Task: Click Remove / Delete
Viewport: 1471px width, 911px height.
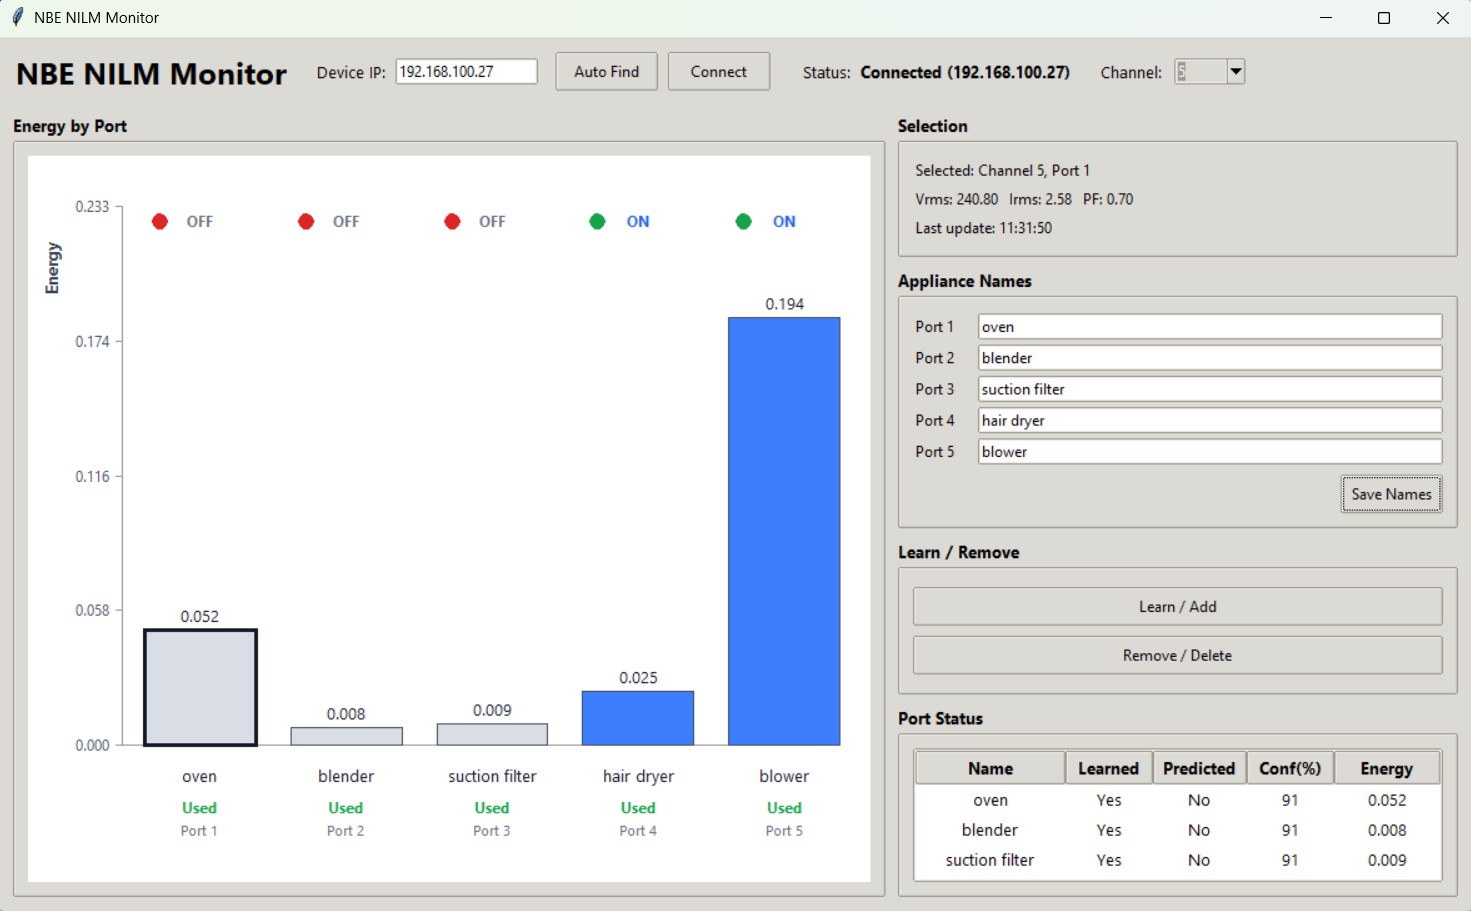Action: pos(1176,655)
